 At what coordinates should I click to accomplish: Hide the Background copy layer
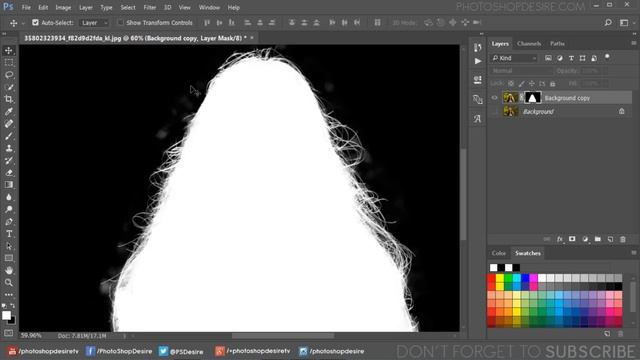494,98
